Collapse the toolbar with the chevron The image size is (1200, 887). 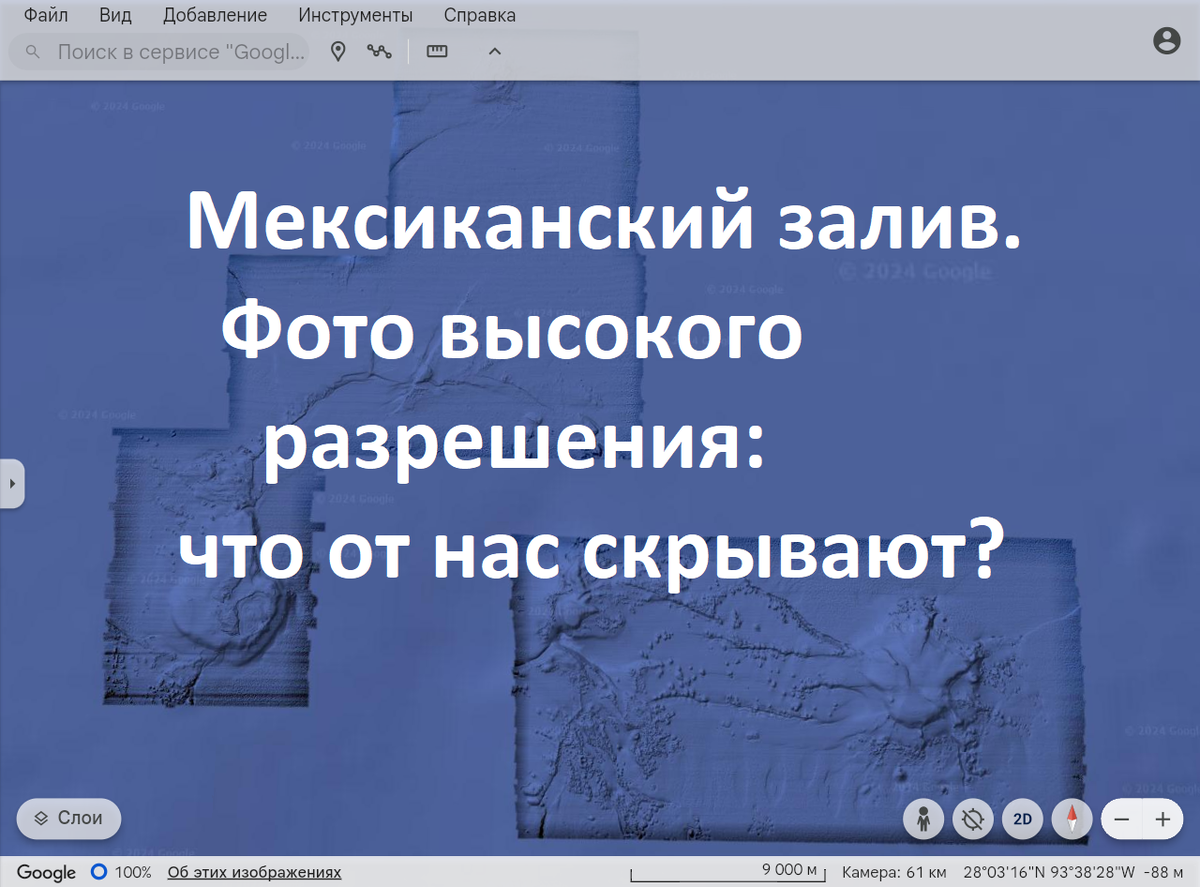(494, 51)
